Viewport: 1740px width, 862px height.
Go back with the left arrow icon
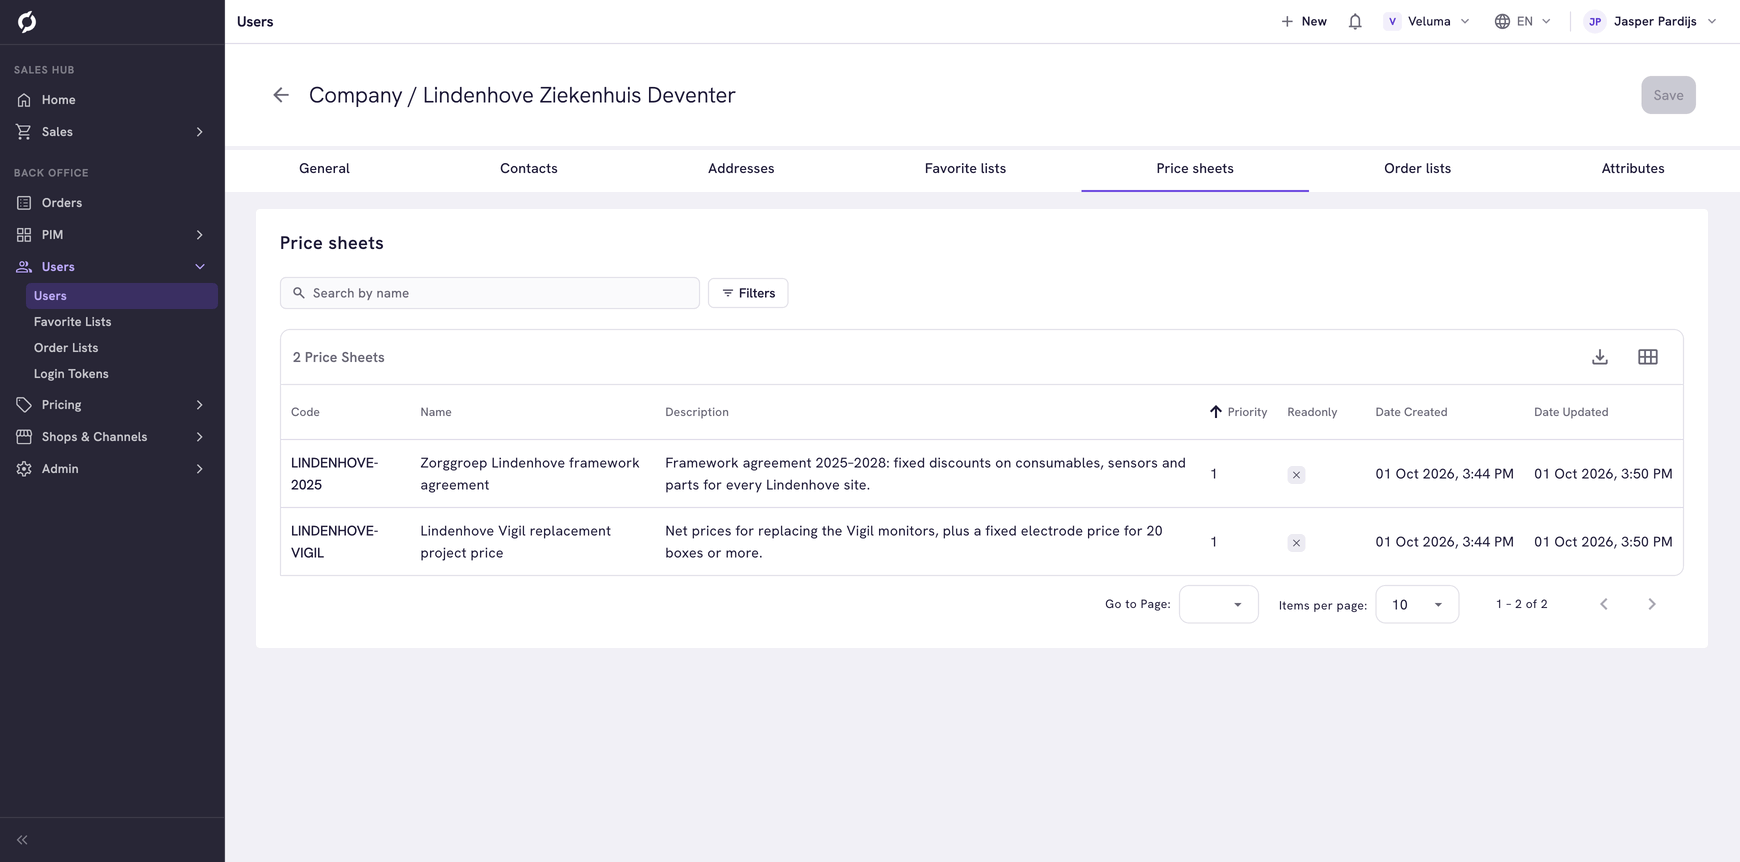(x=281, y=95)
